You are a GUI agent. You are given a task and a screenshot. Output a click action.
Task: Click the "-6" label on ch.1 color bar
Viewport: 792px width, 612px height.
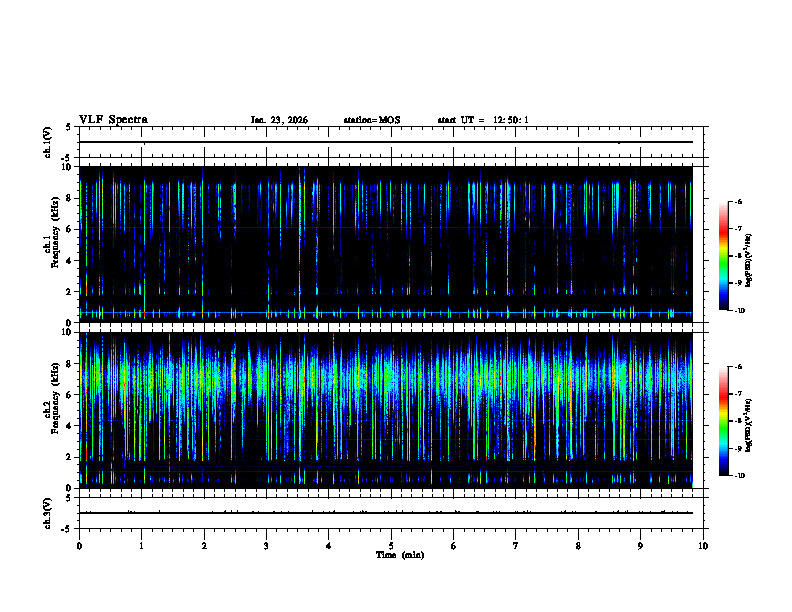[738, 201]
